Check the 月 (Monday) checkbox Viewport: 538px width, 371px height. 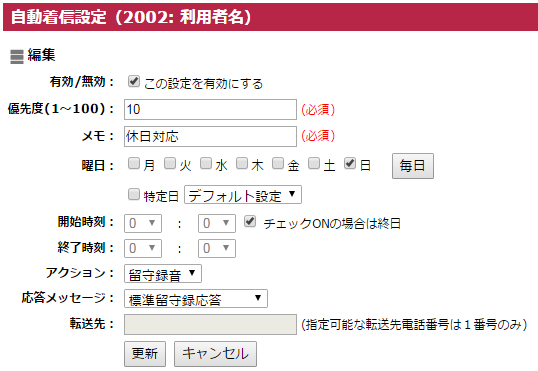coord(133,163)
